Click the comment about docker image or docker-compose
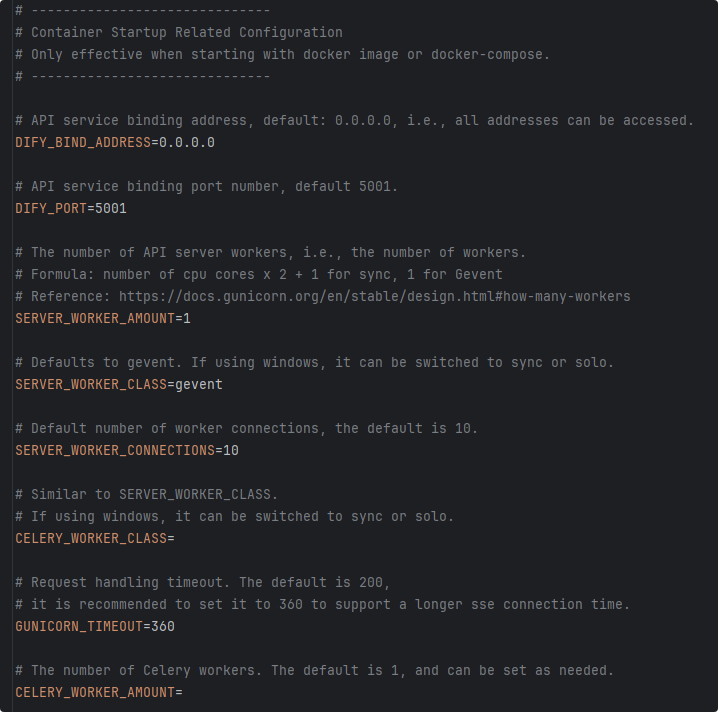Image resolution: width=718 pixels, height=712 pixels. (x=282, y=54)
